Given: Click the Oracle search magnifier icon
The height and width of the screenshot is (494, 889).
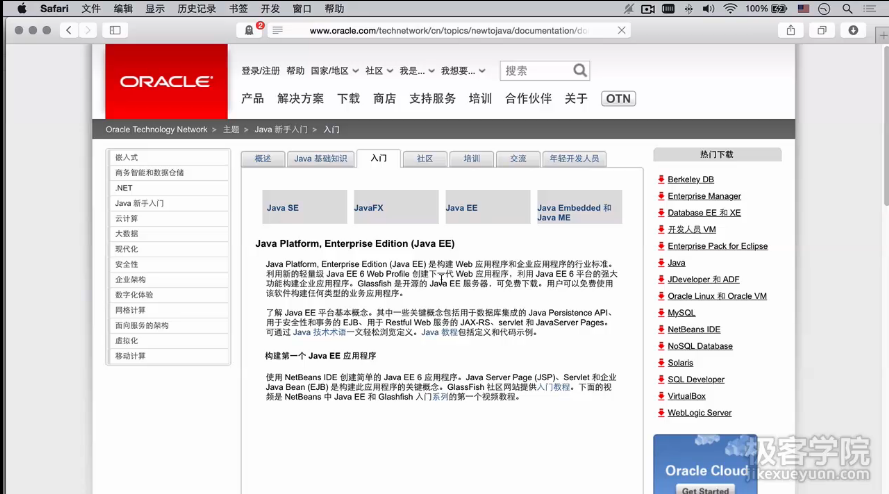Looking at the screenshot, I should (579, 70).
